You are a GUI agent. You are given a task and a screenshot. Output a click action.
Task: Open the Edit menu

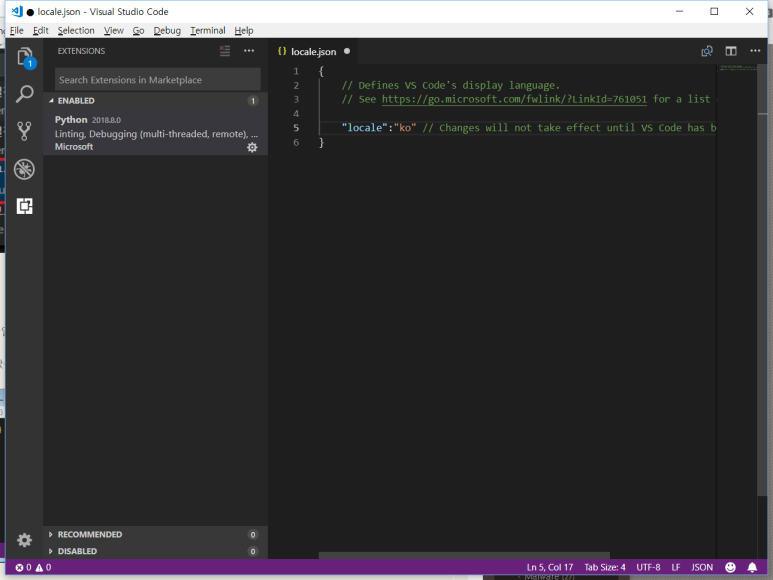(40, 31)
